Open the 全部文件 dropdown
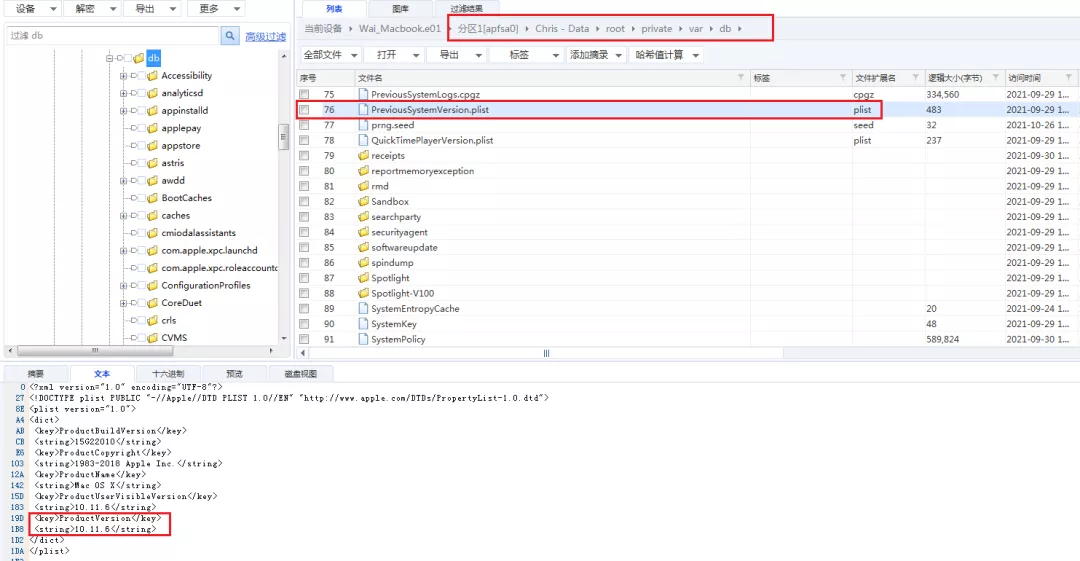This screenshot has width=1080, height=561. [331, 54]
